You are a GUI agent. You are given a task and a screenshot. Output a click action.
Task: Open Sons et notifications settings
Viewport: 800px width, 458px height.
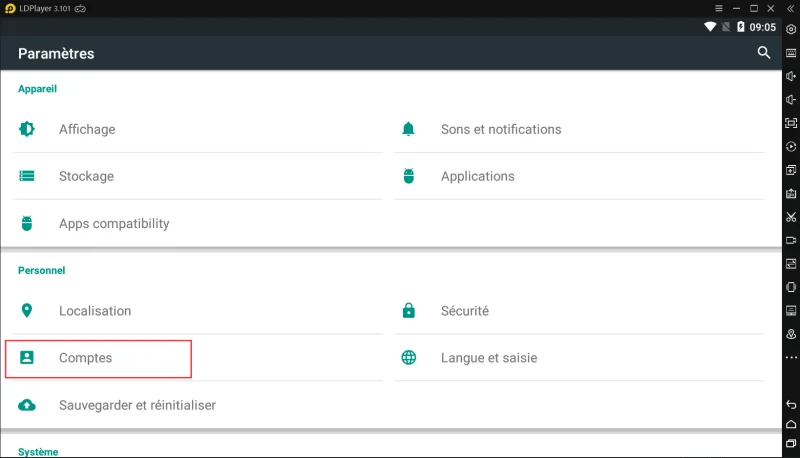(x=579, y=130)
